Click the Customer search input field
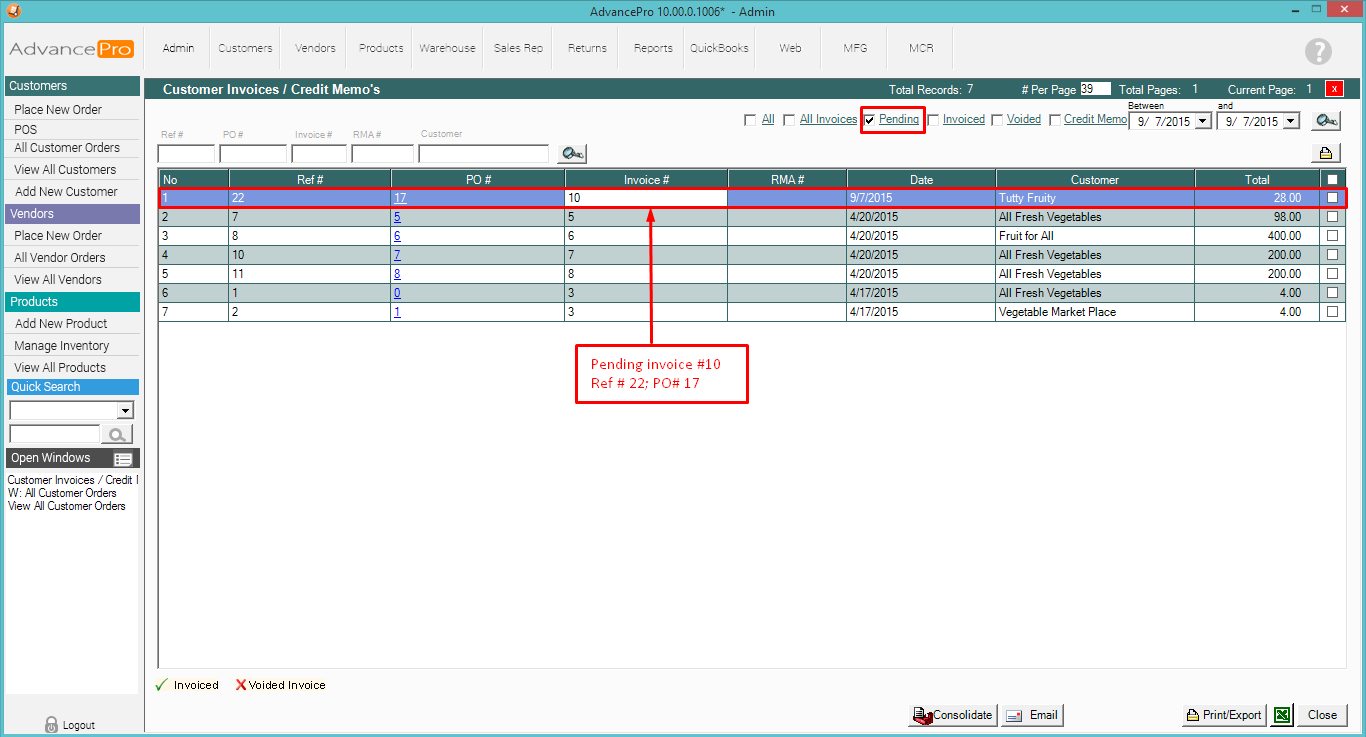This screenshot has width=1366, height=737. 483,154
